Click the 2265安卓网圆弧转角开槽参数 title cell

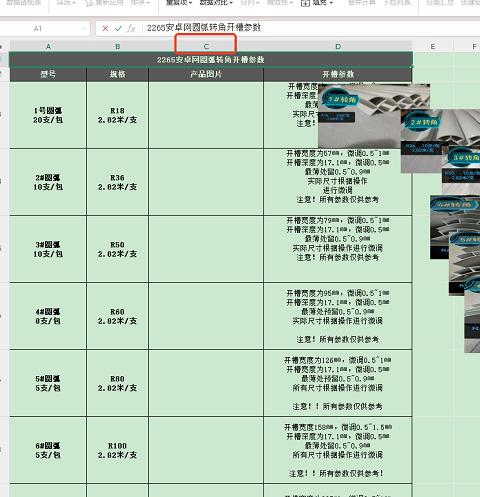point(211,60)
